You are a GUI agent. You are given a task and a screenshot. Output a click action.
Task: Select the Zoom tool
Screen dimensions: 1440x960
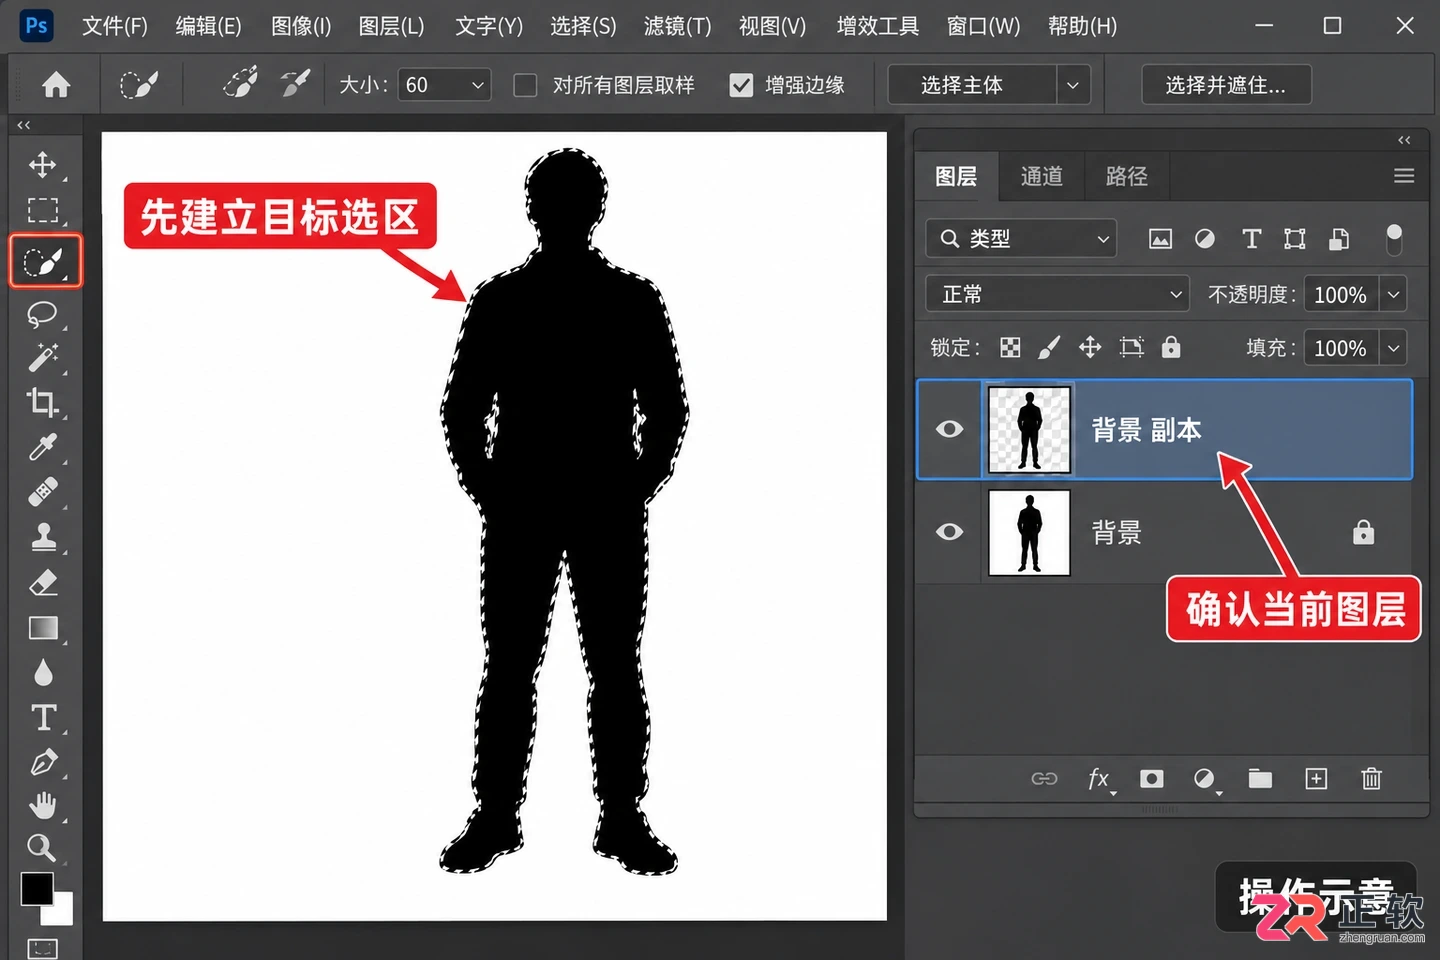[41, 848]
